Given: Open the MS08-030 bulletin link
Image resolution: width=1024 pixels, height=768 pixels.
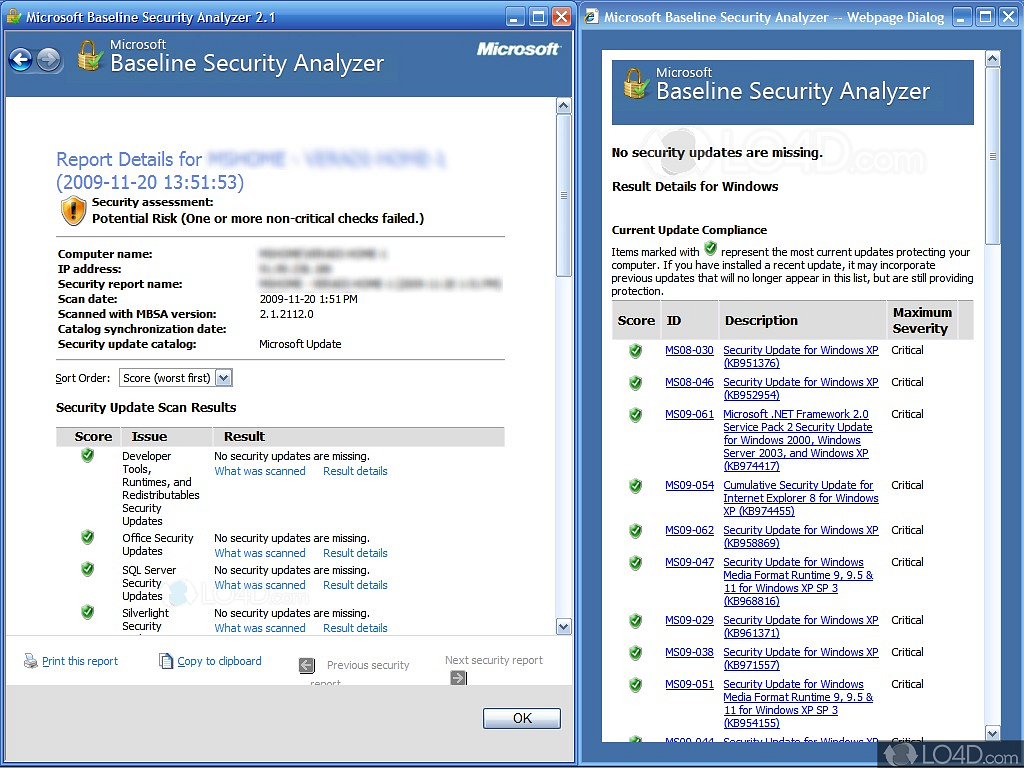Looking at the screenshot, I should [688, 350].
